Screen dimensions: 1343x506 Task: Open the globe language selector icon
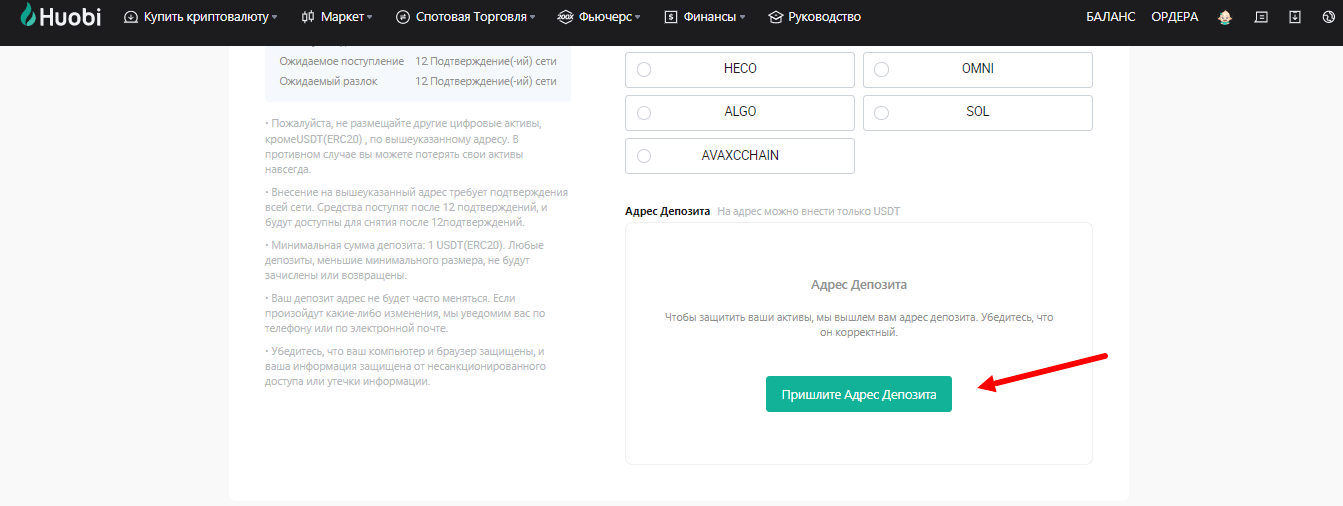(1328, 17)
